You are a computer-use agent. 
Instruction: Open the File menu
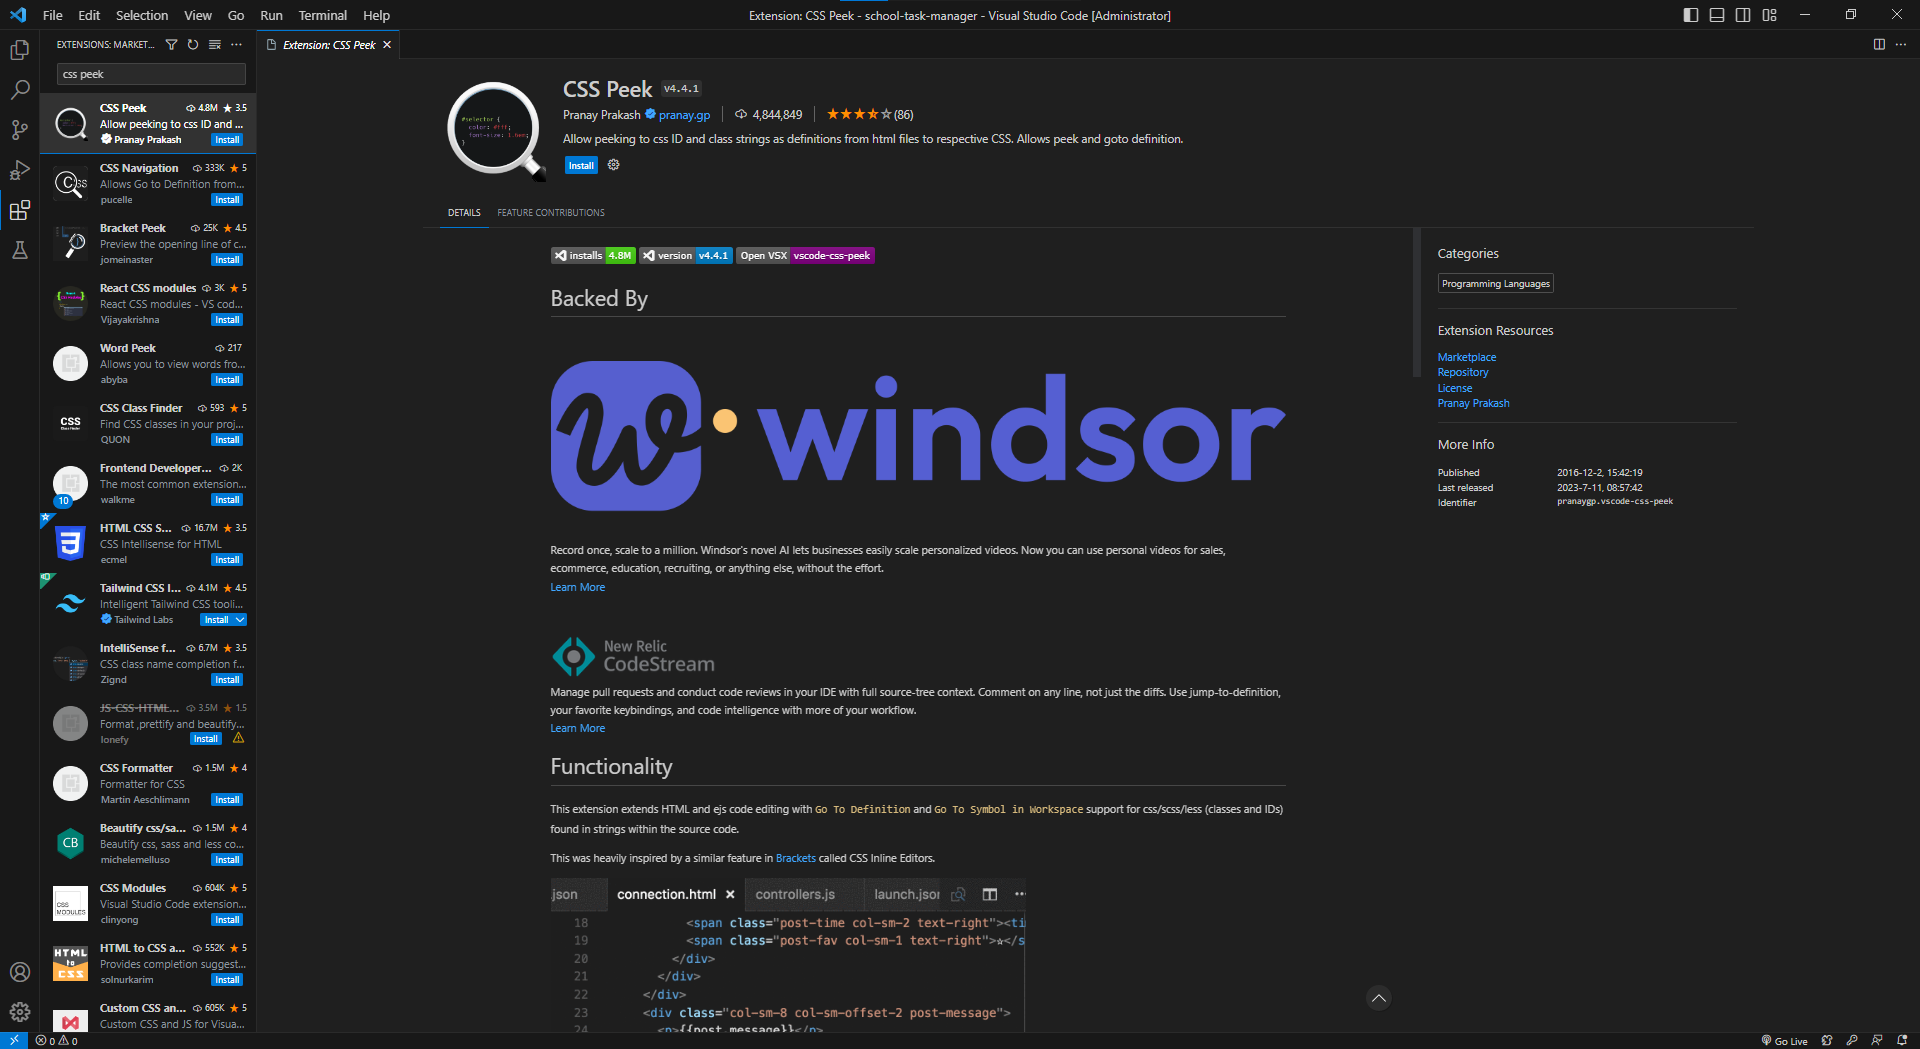[x=53, y=15]
